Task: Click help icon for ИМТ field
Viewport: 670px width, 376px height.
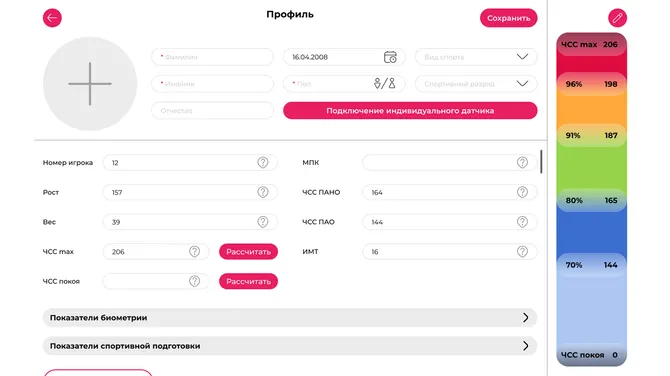Action: point(522,252)
